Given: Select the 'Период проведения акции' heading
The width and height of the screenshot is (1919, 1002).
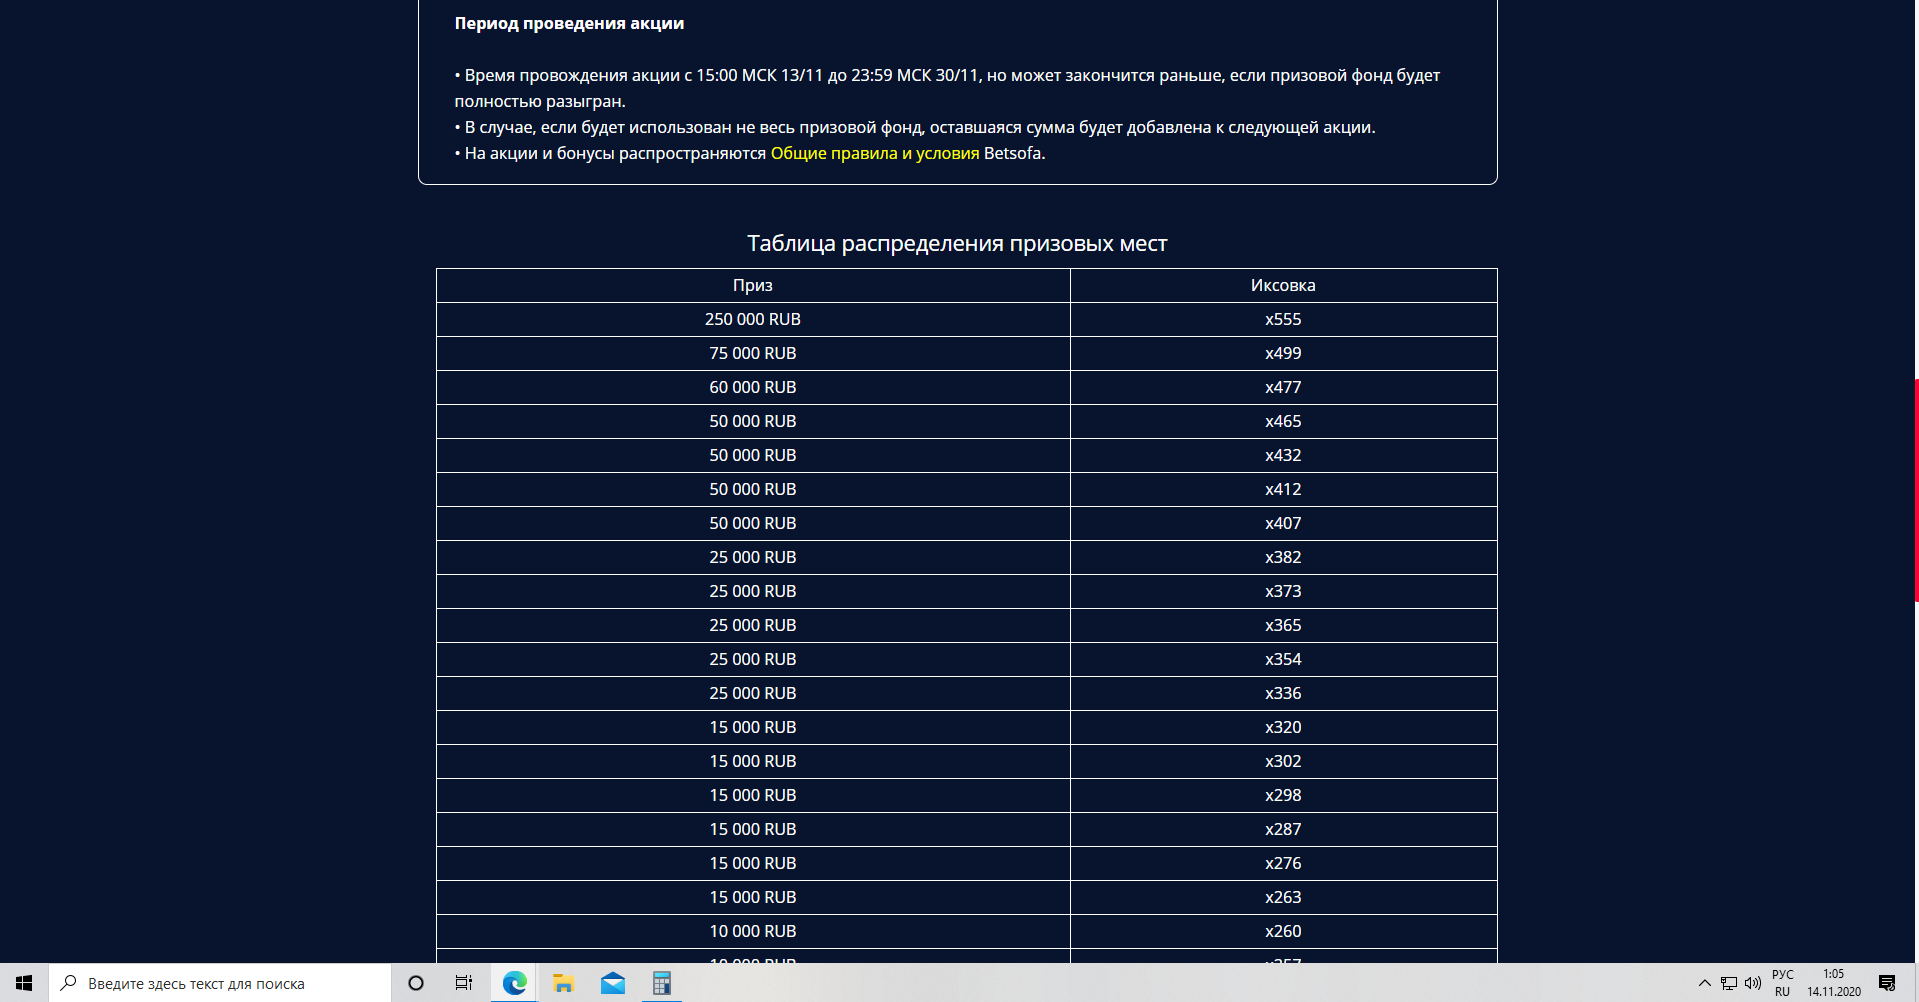Looking at the screenshot, I should click(570, 23).
